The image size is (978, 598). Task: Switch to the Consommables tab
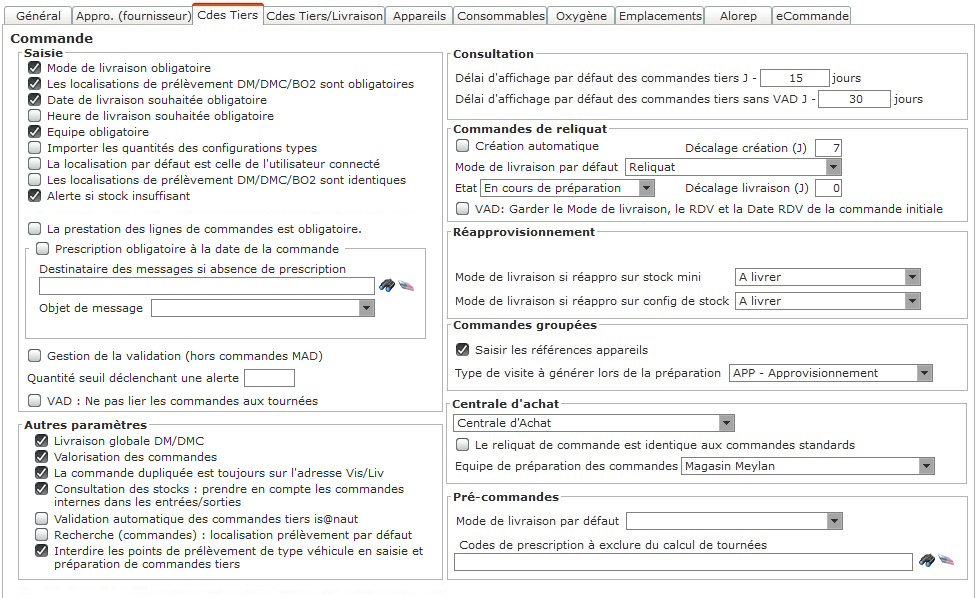point(500,16)
